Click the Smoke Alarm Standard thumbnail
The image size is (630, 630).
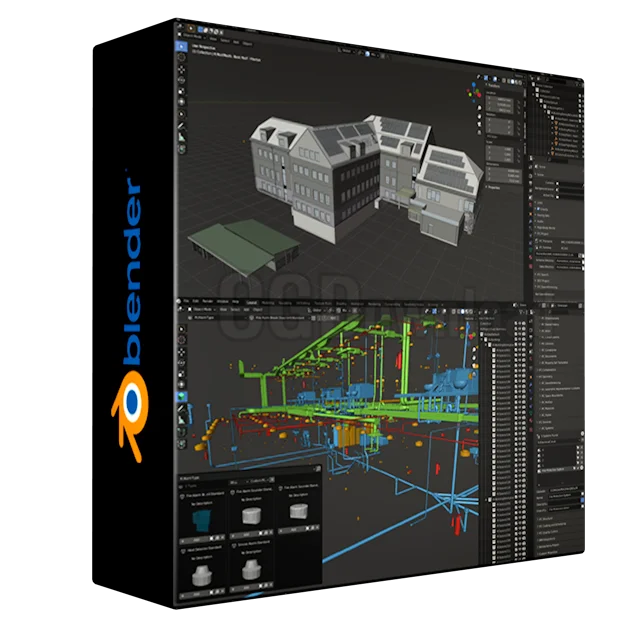tap(252, 570)
